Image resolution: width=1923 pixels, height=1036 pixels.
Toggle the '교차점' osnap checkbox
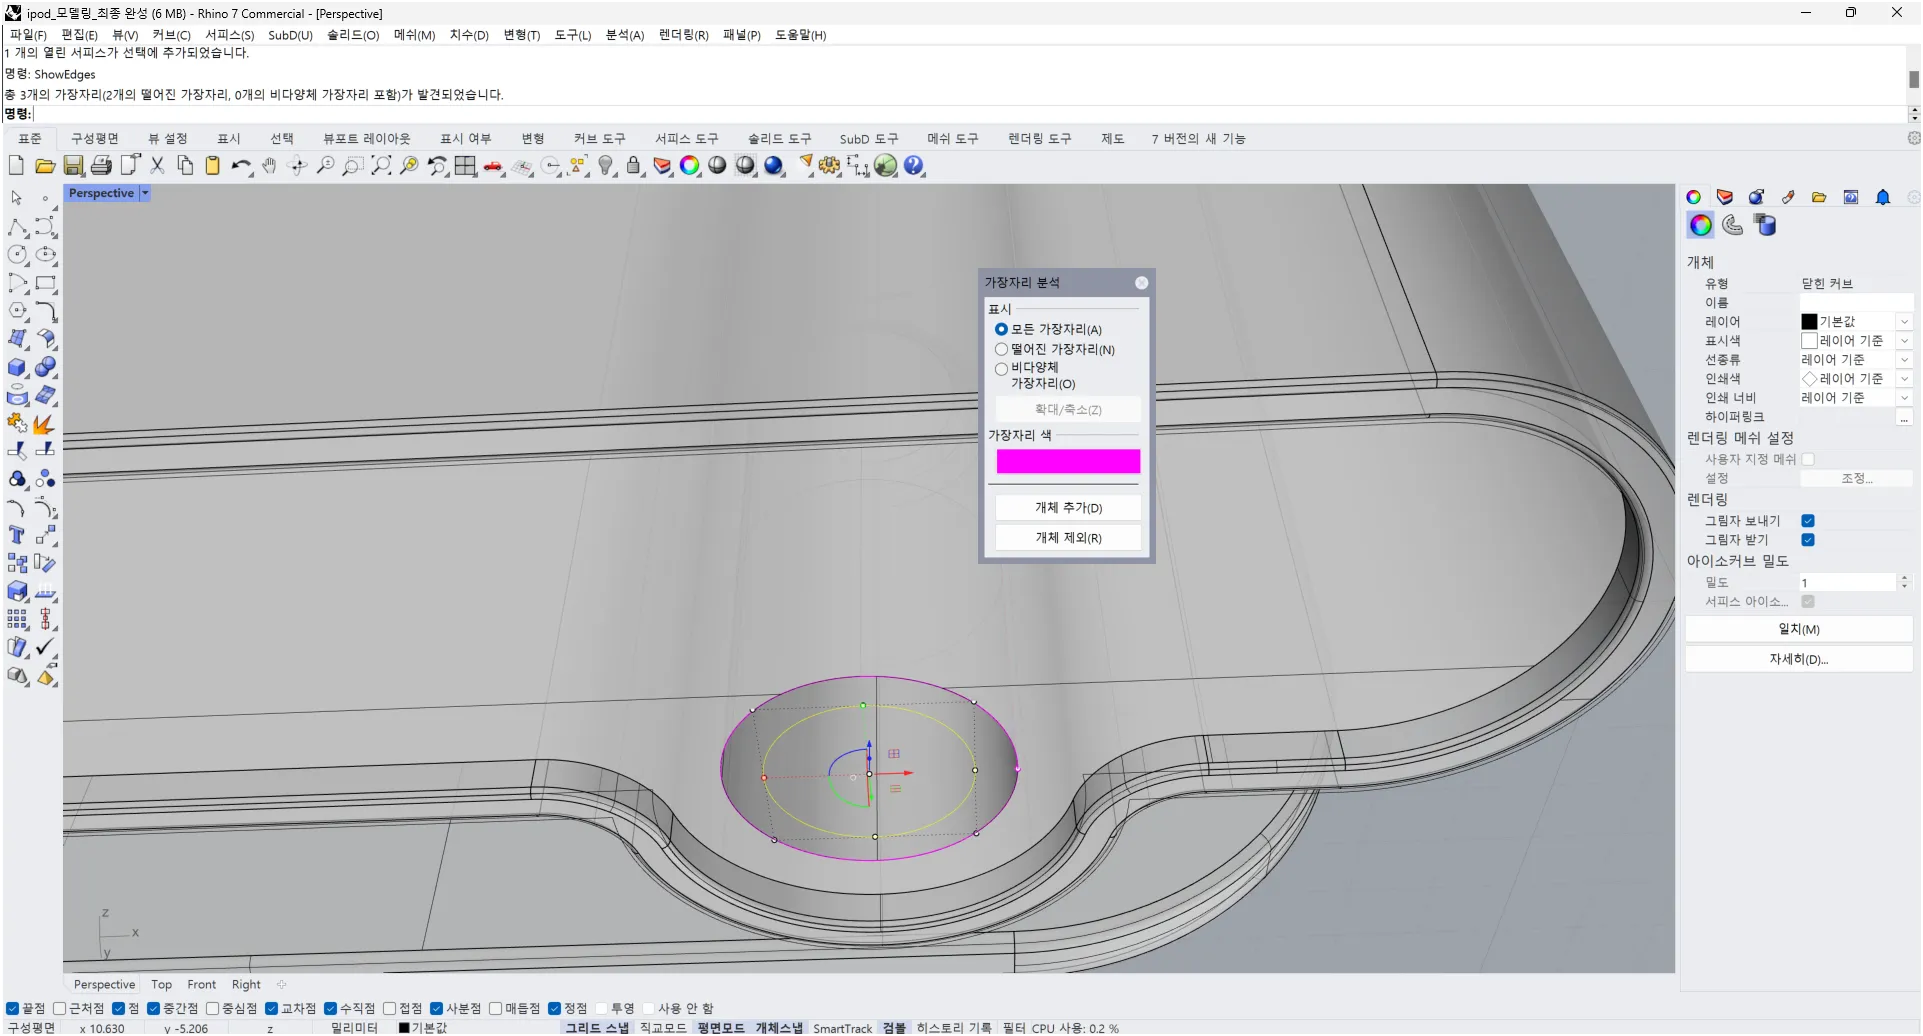coord(271,1009)
